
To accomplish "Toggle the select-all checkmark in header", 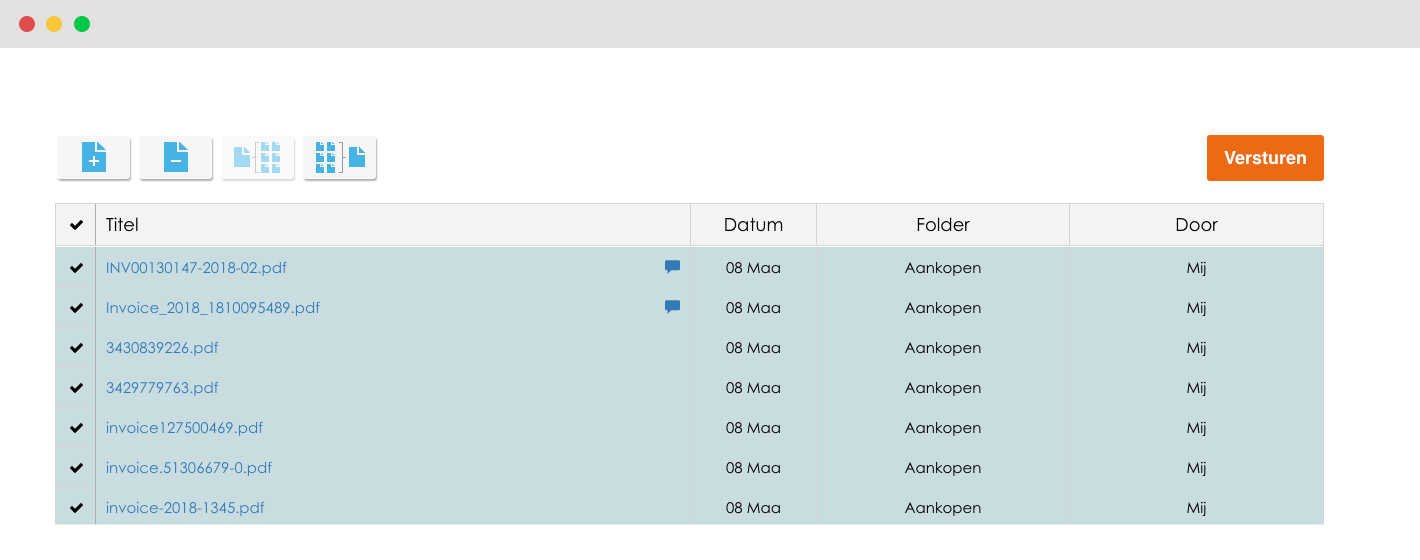I will pyautogui.click(x=76, y=225).
